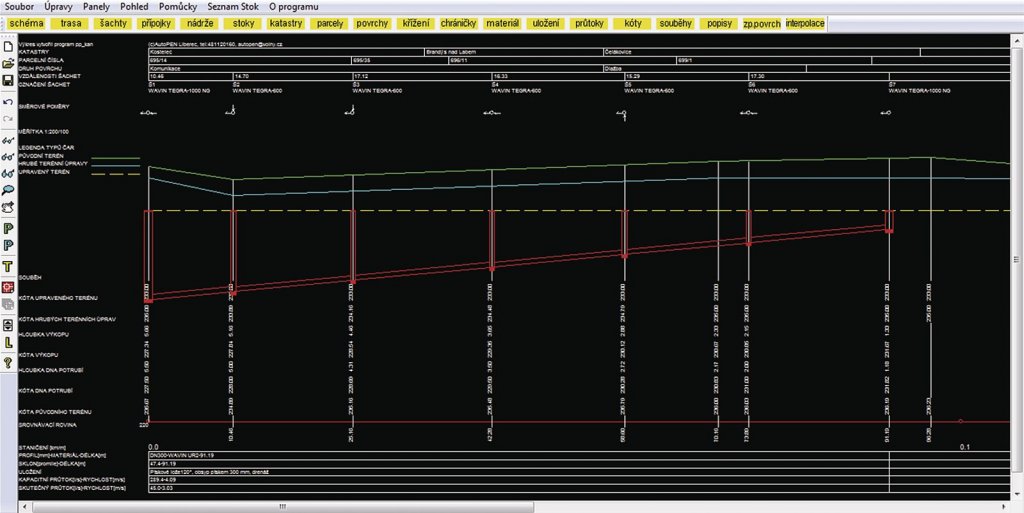This screenshot has width=1024, height=513.
Task: Click the new document icon
Action: point(8,46)
